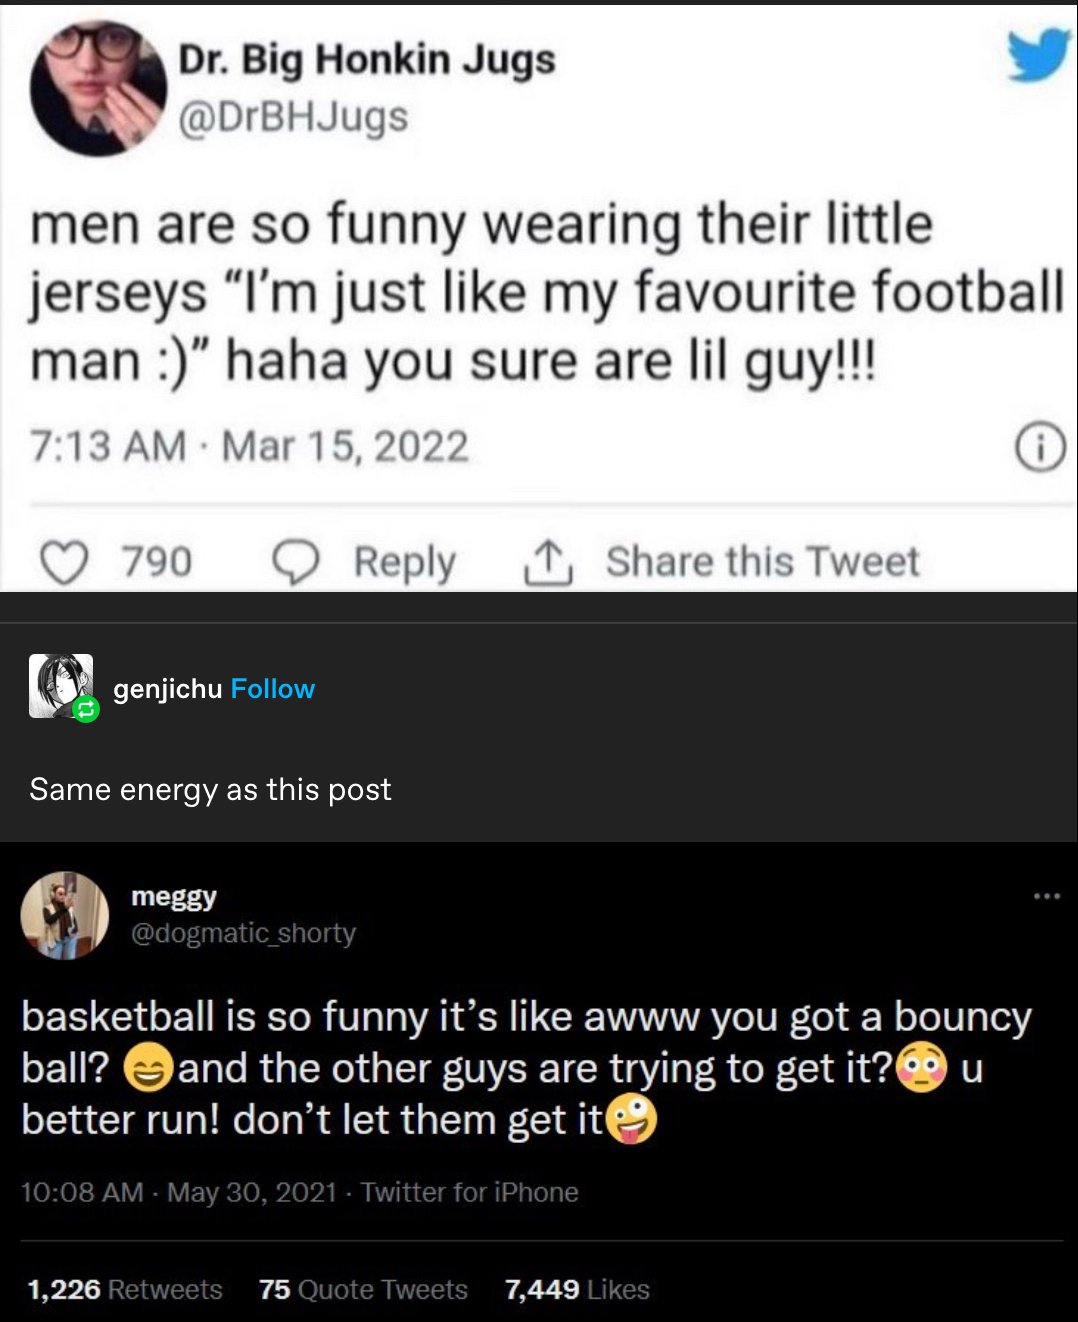Click the share upload arrow icon
This screenshot has height=1322, width=1078.
(x=547, y=562)
